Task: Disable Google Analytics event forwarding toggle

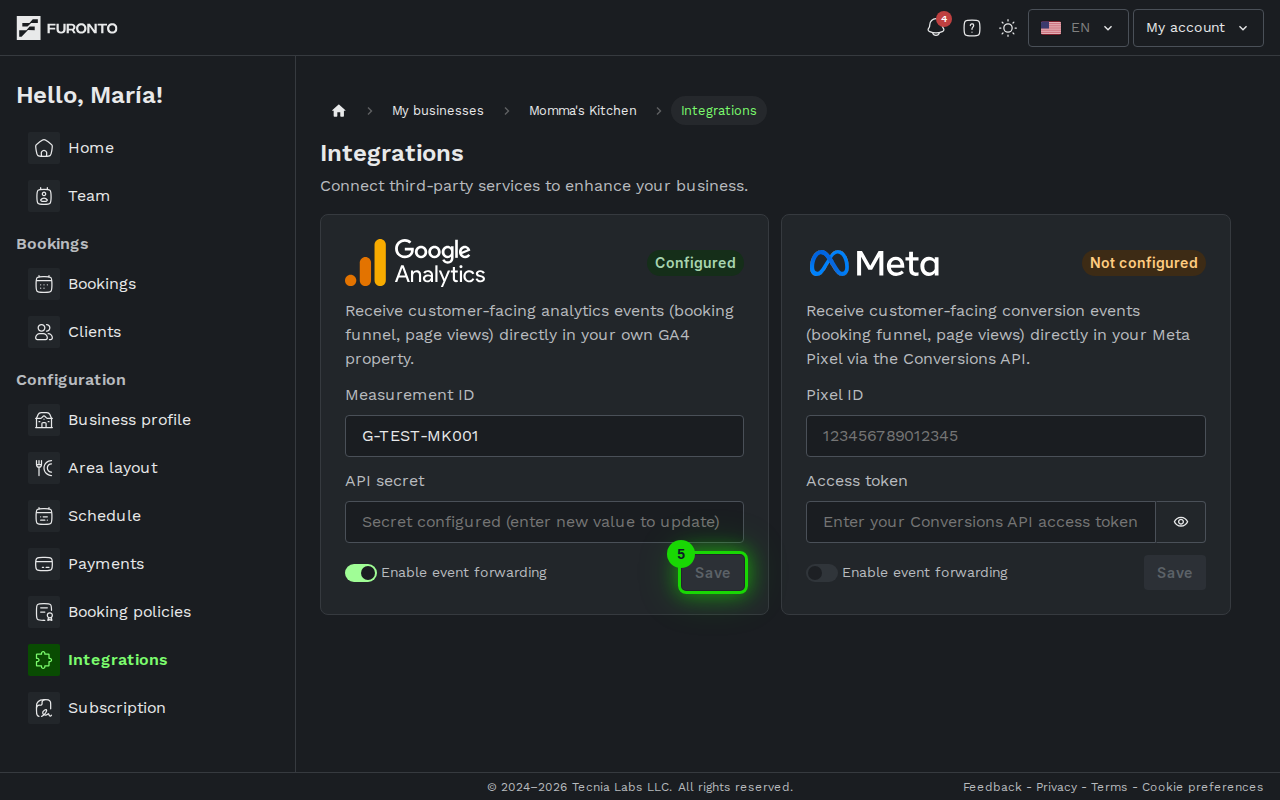Action: (x=361, y=573)
